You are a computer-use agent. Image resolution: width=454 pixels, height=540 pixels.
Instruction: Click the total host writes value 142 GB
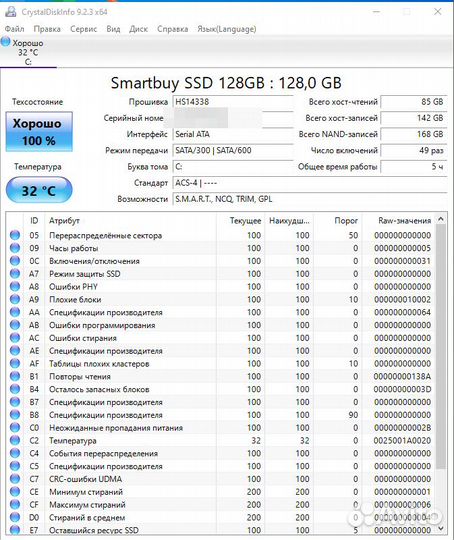click(x=414, y=118)
